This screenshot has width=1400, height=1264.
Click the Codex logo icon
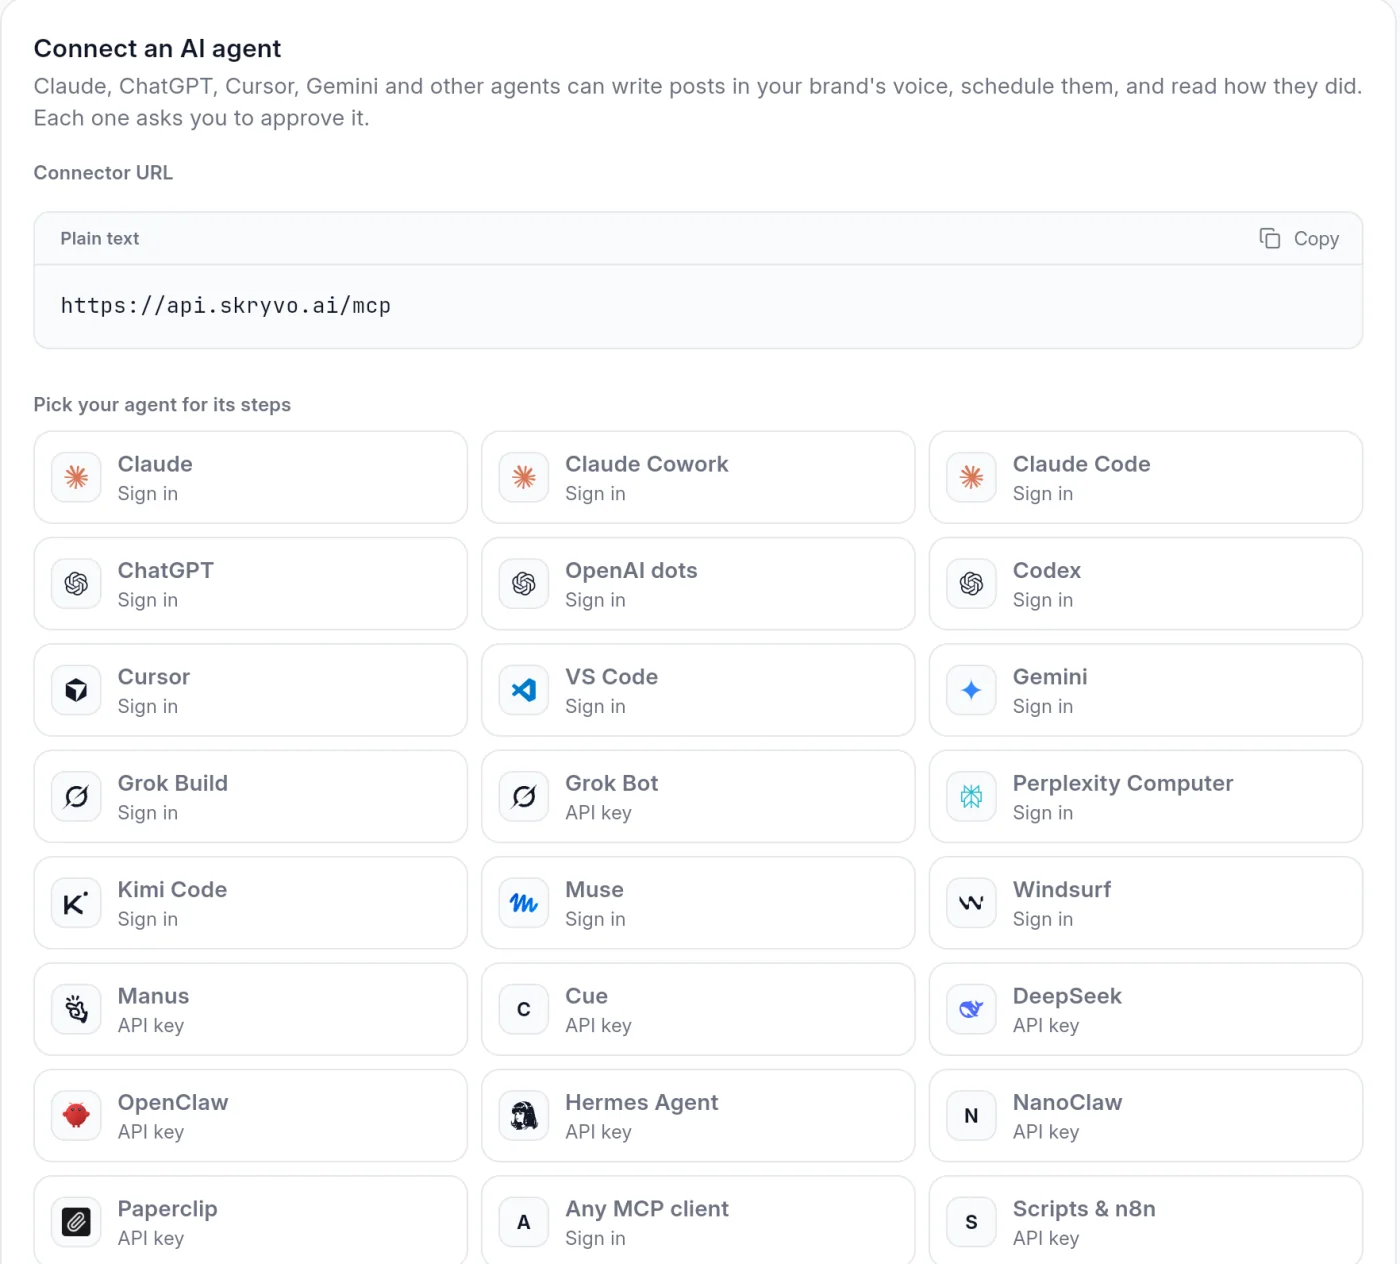click(x=971, y=584)
